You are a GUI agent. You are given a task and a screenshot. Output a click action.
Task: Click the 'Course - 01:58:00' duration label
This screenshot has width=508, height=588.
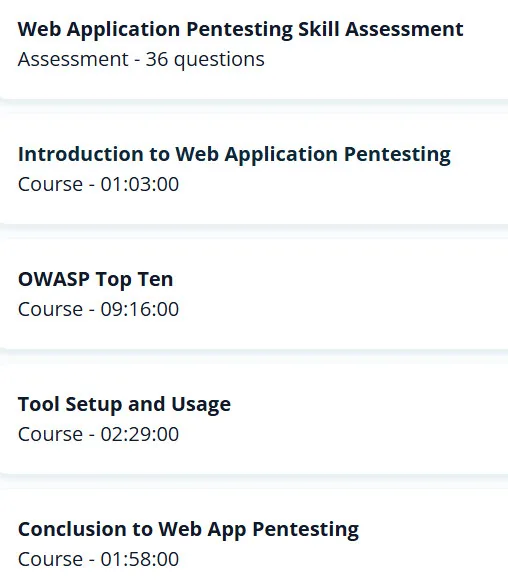(x=98, y=559)
